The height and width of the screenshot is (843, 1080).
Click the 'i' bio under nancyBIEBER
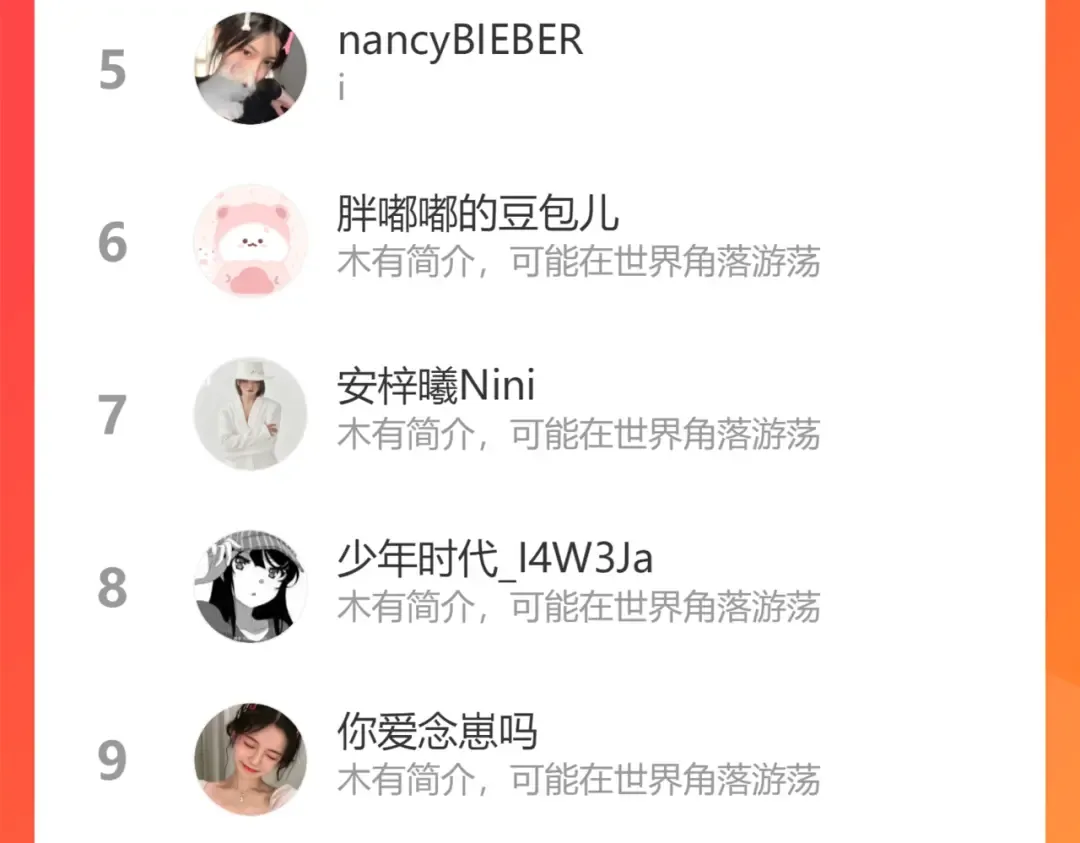(342, 89)
